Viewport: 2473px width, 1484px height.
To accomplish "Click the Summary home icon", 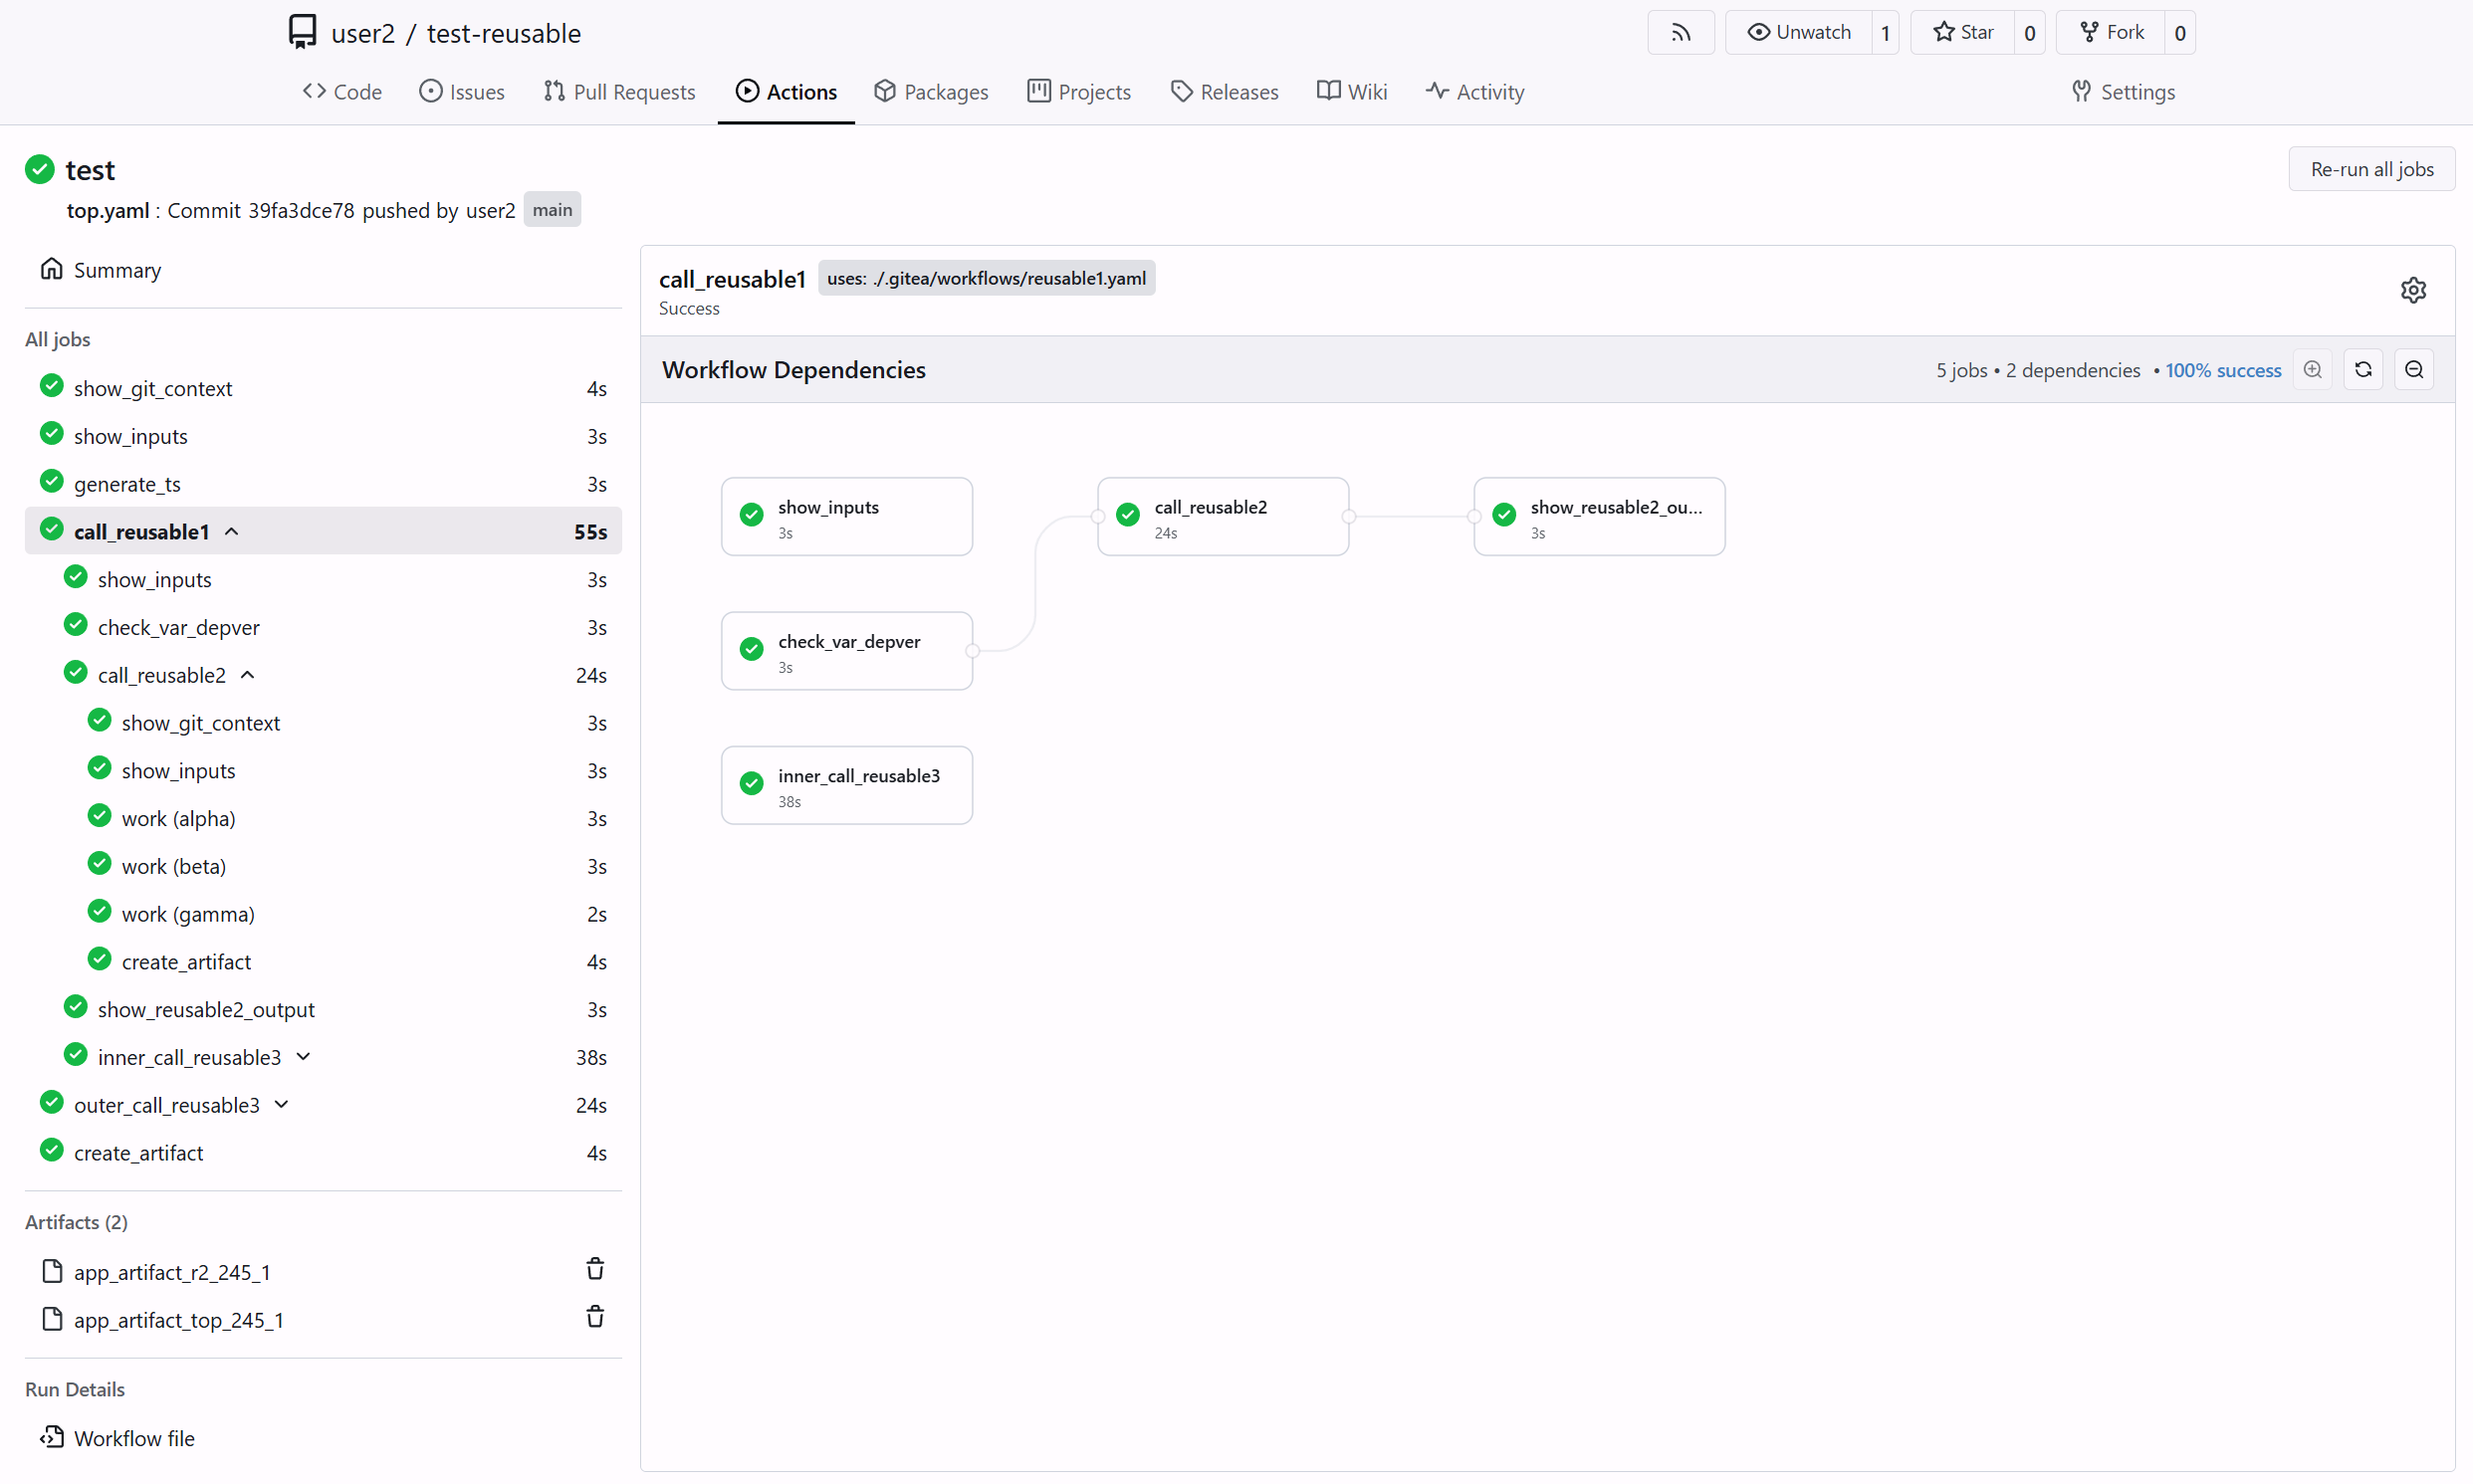I will 51,269.
